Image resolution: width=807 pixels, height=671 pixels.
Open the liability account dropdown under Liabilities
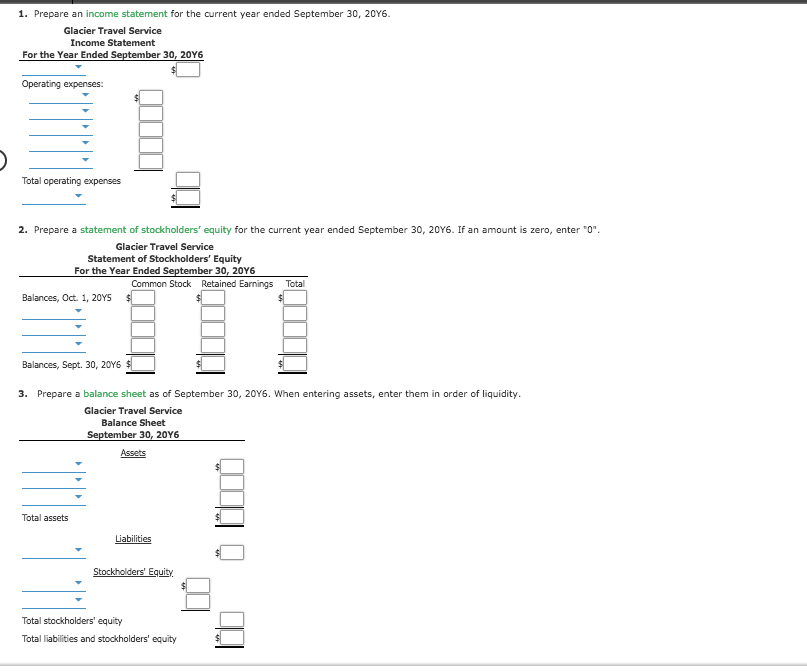pos(54,552)
